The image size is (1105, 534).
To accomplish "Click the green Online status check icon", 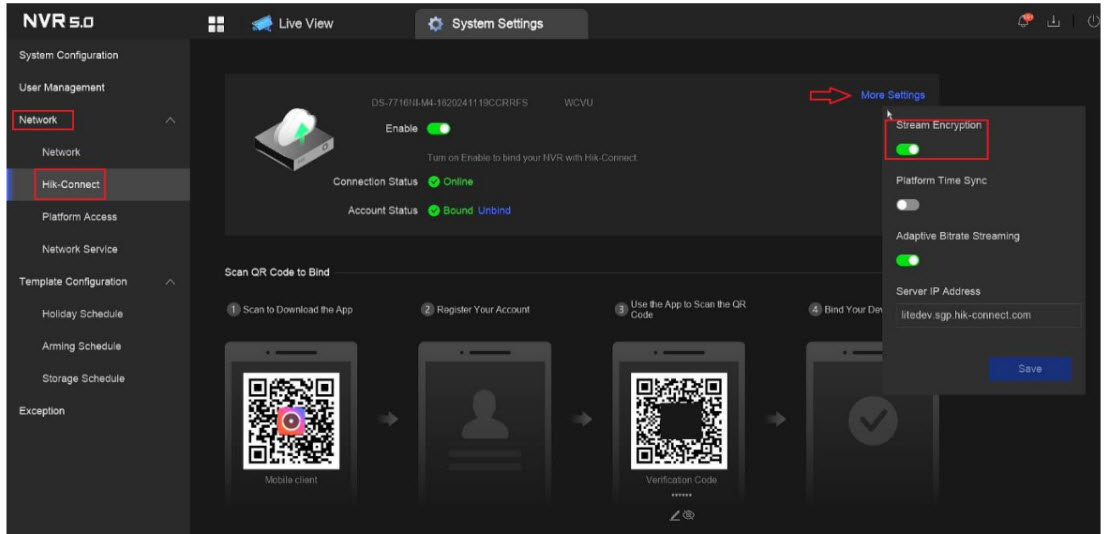I will point(434,182).
